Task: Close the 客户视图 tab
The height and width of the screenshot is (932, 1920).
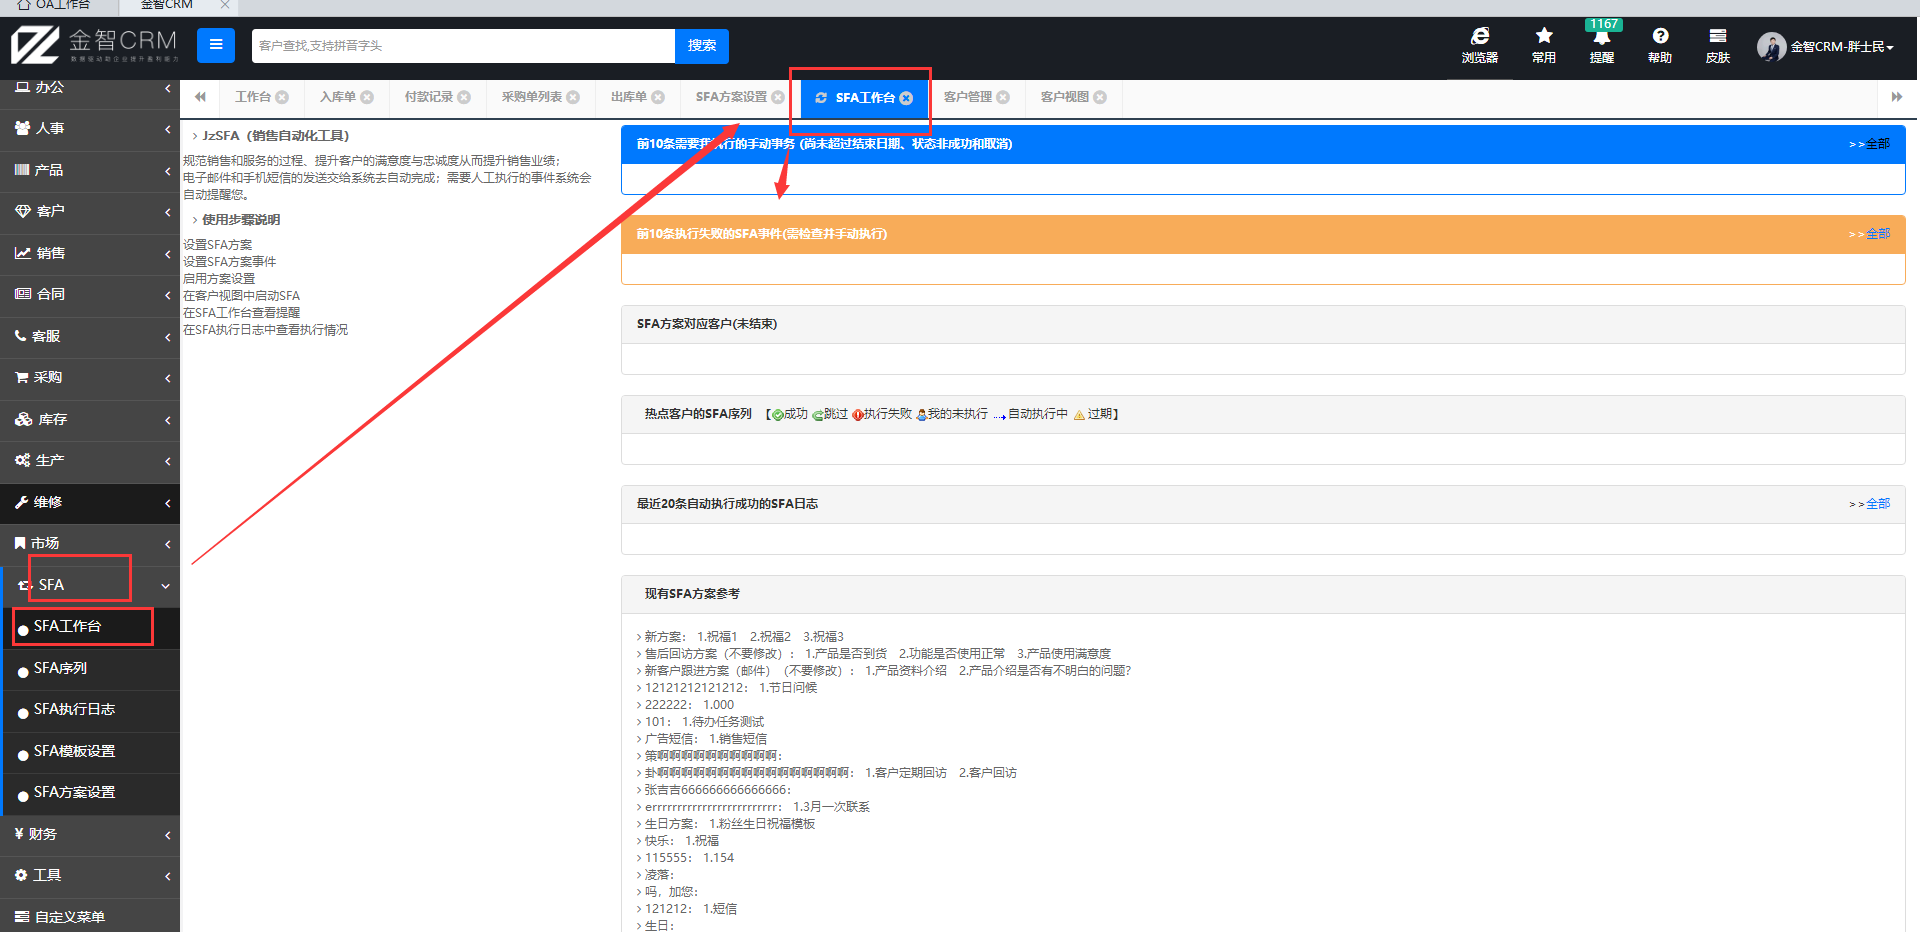Action: pyautogui.click(x=1100, y=97)
